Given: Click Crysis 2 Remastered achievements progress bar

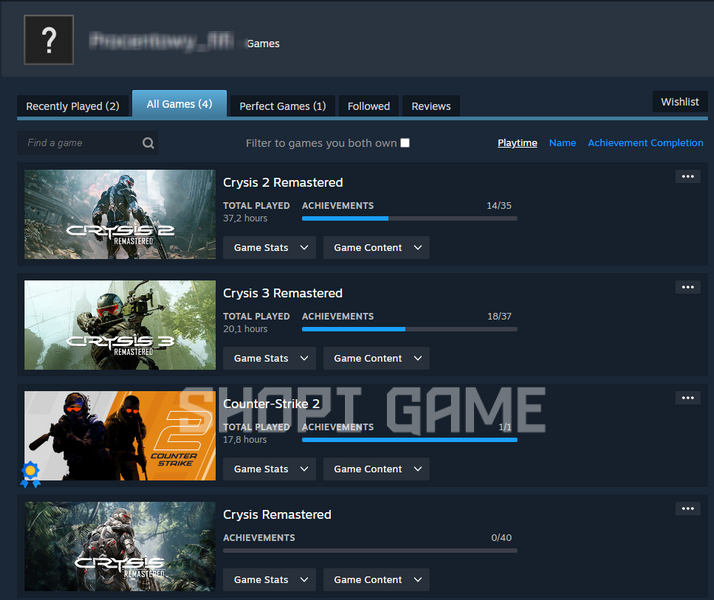Looking at the screenshot, I should point(409,219).
